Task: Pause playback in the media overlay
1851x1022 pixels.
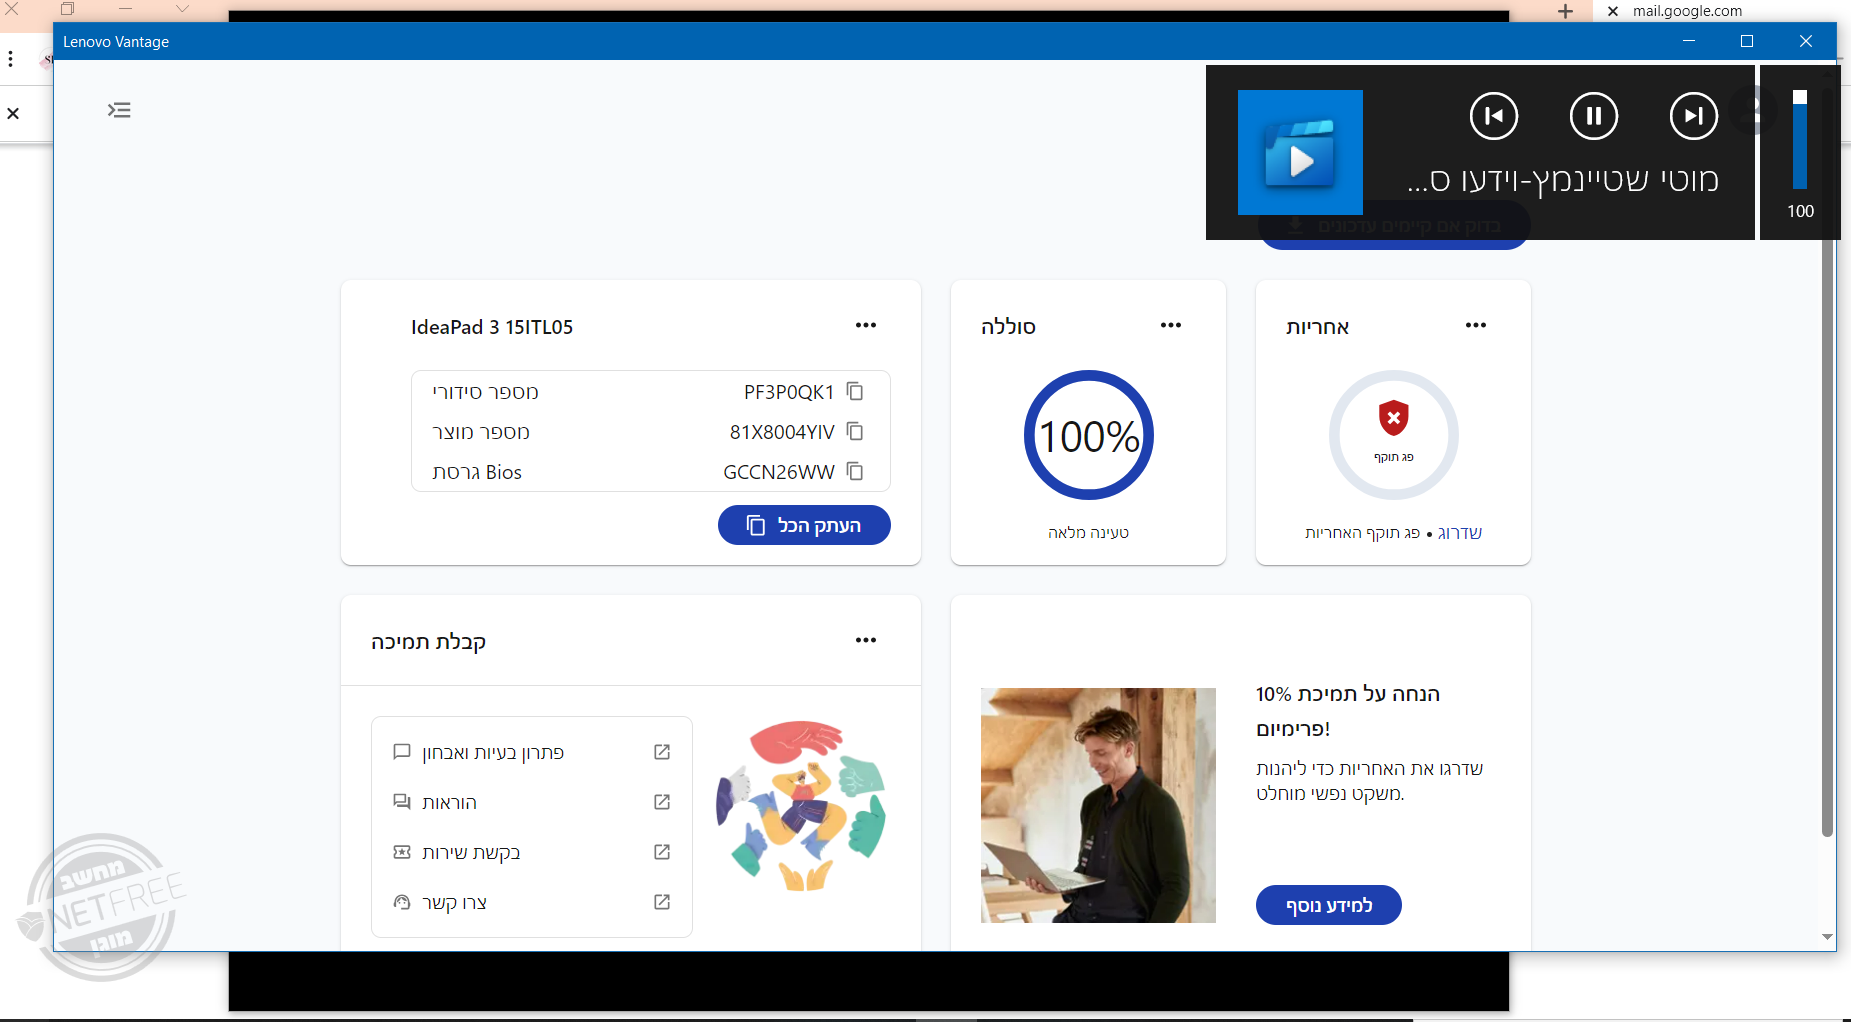Action: coord(1594,115)
